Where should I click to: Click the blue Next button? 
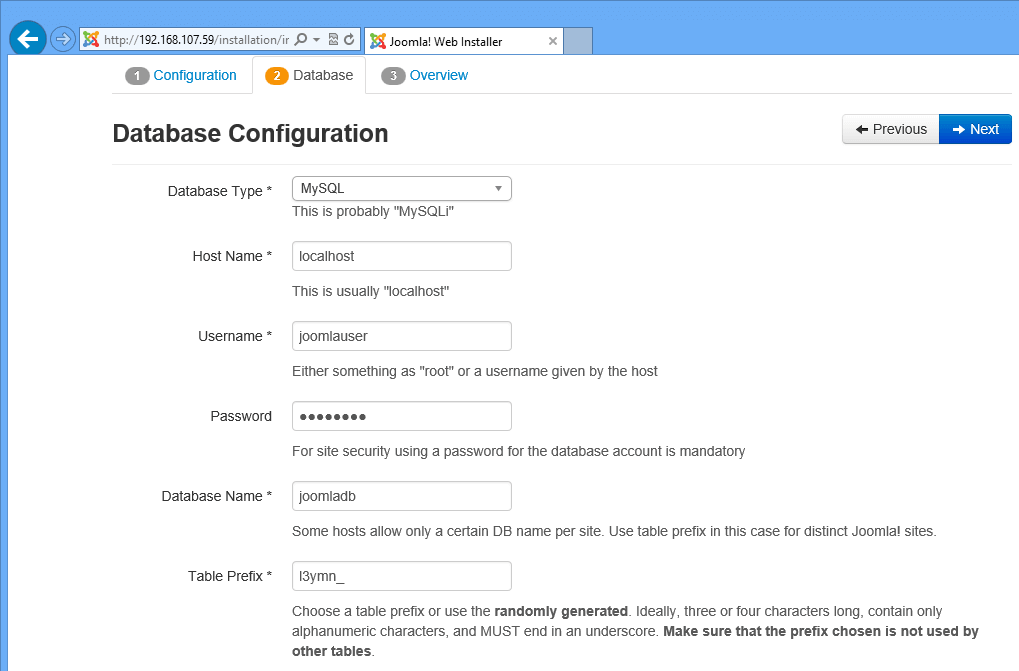pos(975,129)
